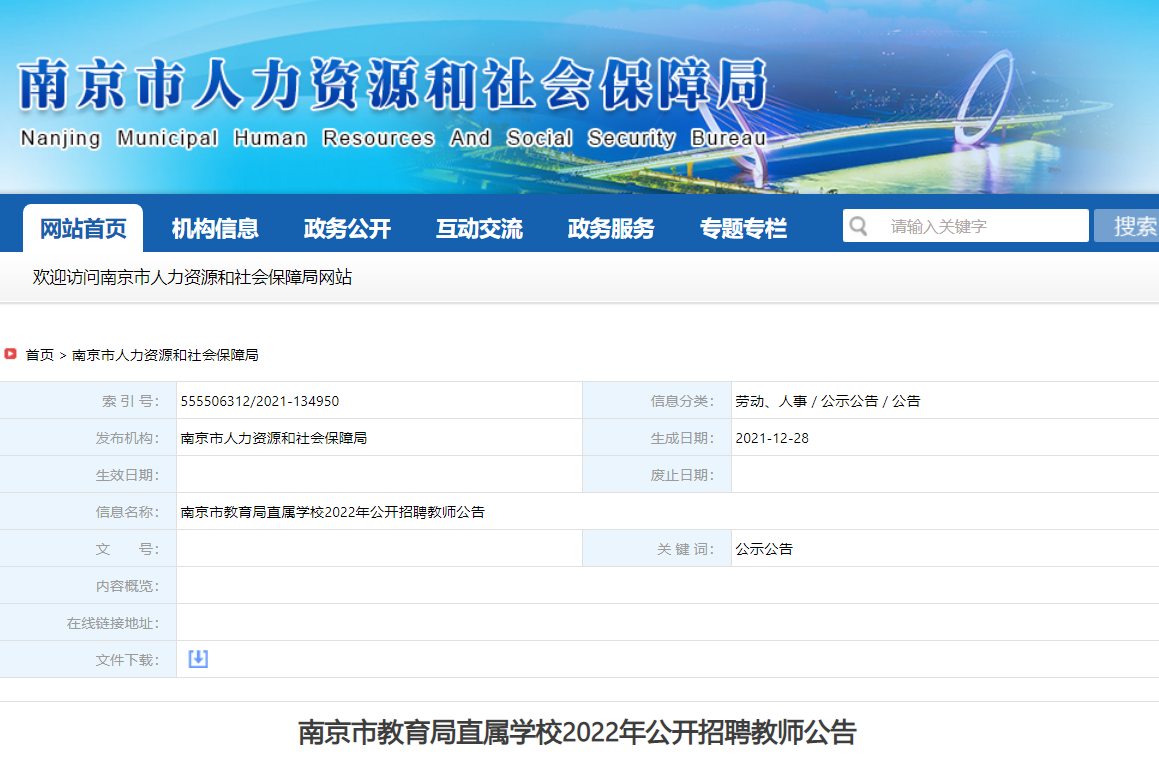Open the 机构信息 menu
The image size is (1159, 761).
(x=215, y=228)
